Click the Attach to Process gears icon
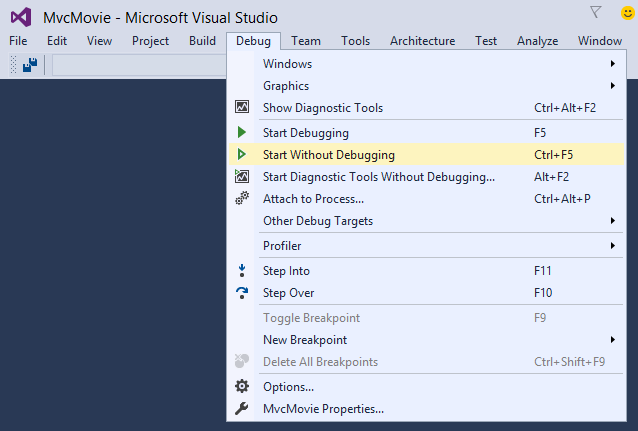 pos(242,198)
